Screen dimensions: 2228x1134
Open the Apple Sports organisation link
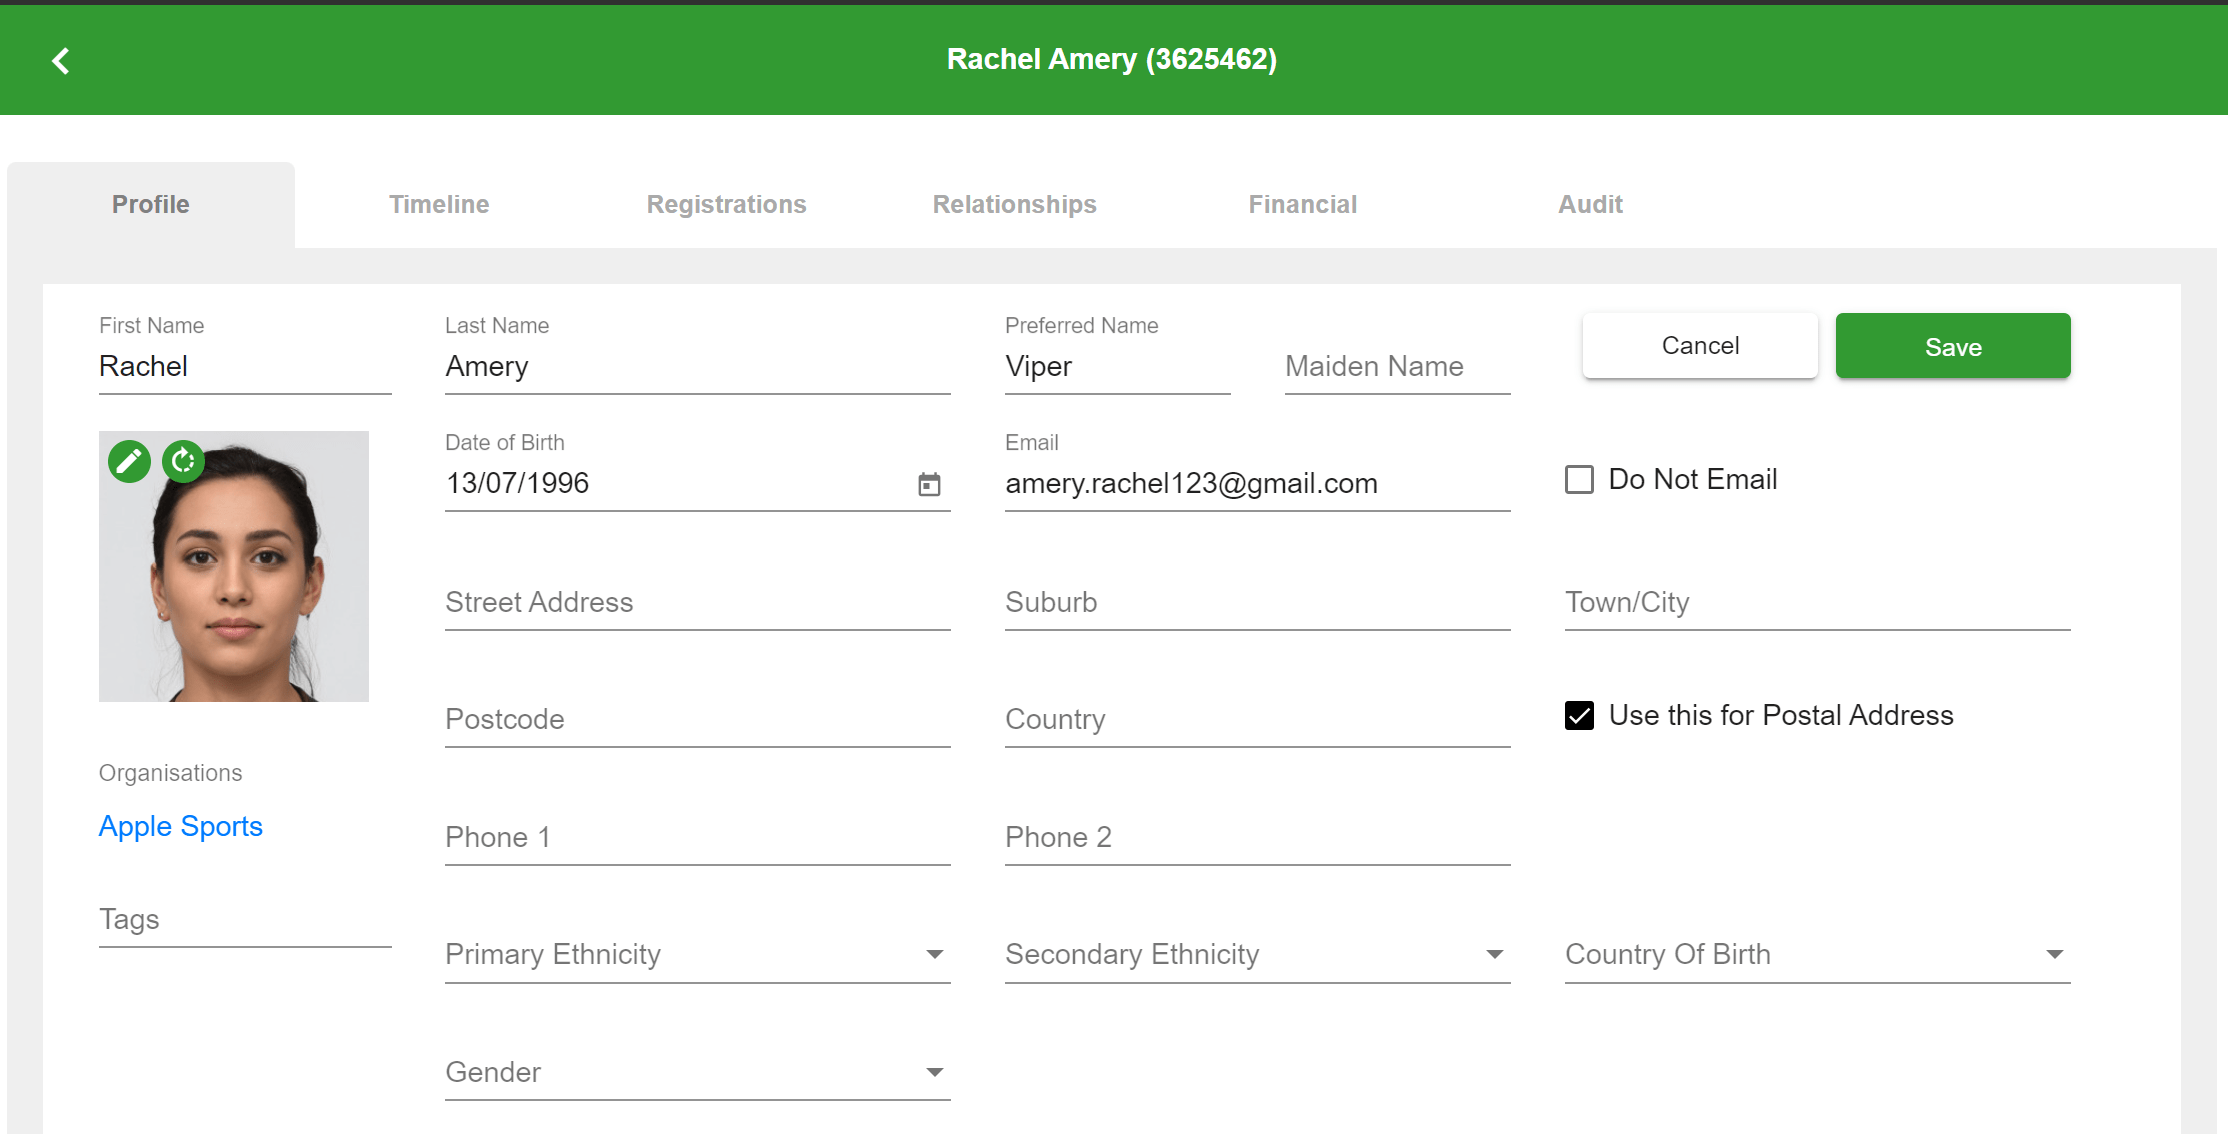click(180, 827)
